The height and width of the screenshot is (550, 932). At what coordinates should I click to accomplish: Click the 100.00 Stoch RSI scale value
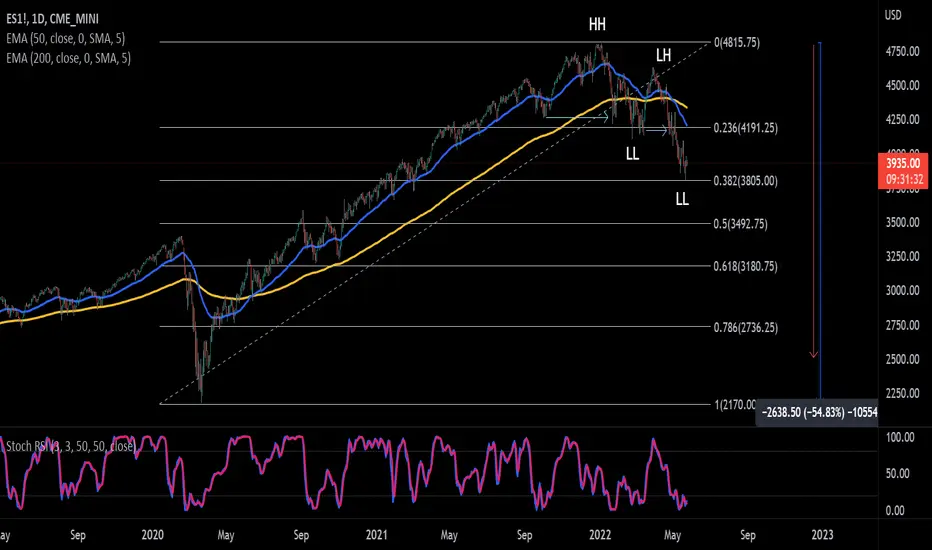pyautogui.click(x=900, y=438)
